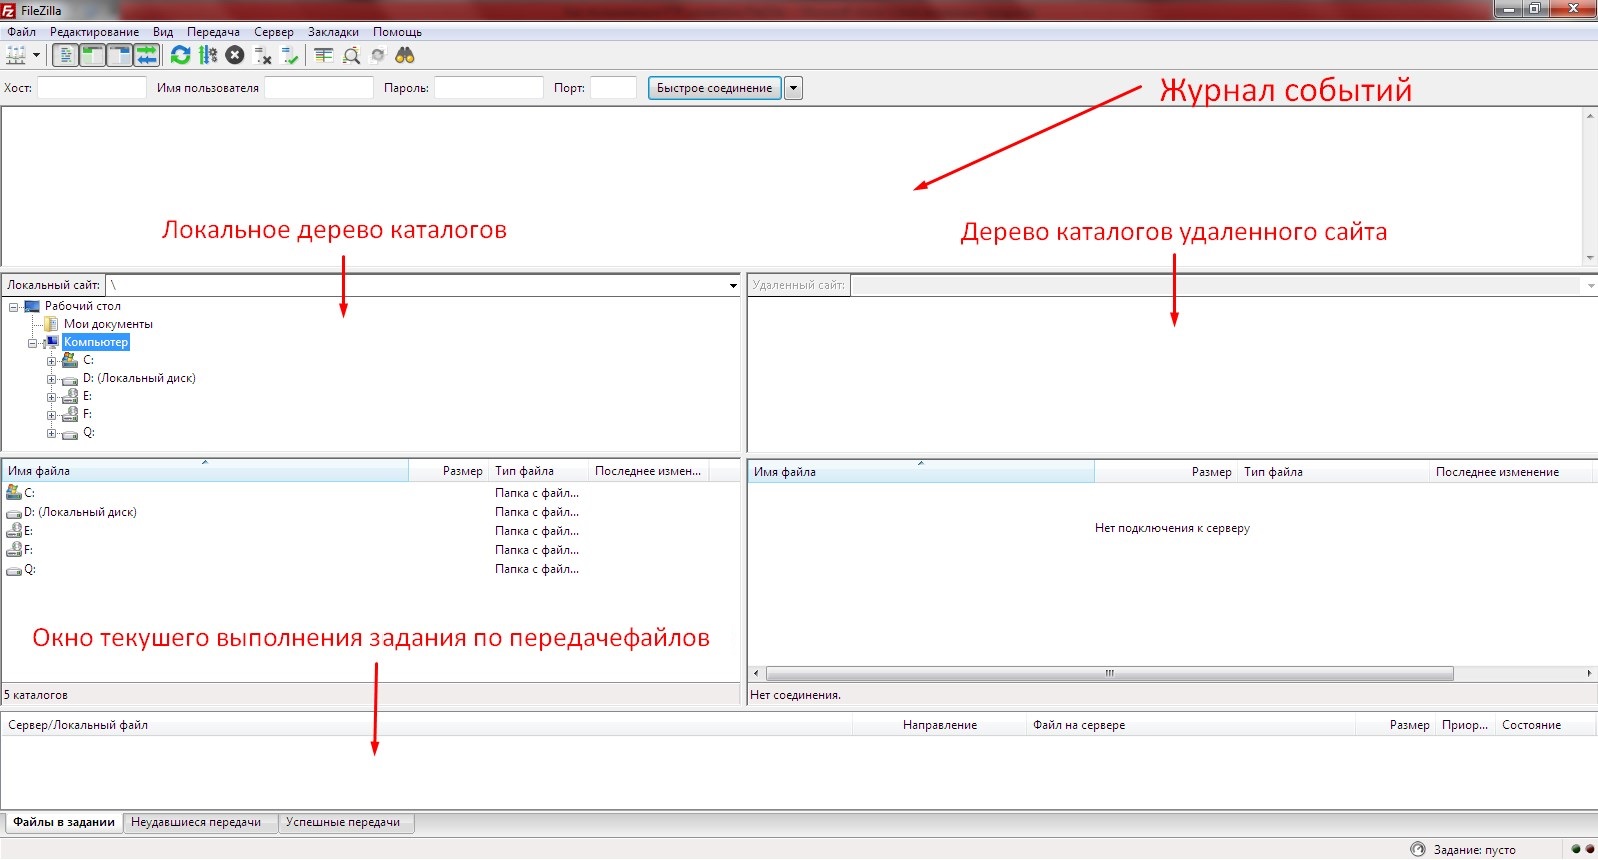Click the C: drive icon in file list

(x=14, y=492)
